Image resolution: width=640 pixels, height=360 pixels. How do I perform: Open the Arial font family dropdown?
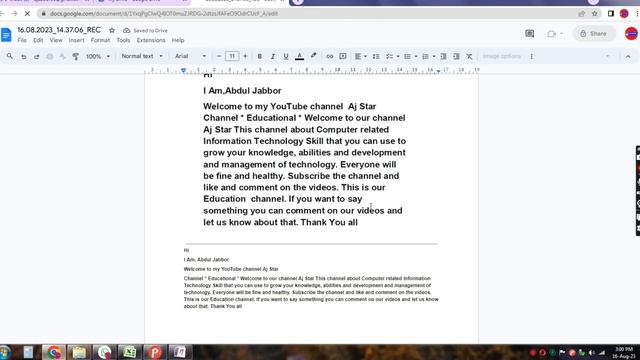[191, 56]
